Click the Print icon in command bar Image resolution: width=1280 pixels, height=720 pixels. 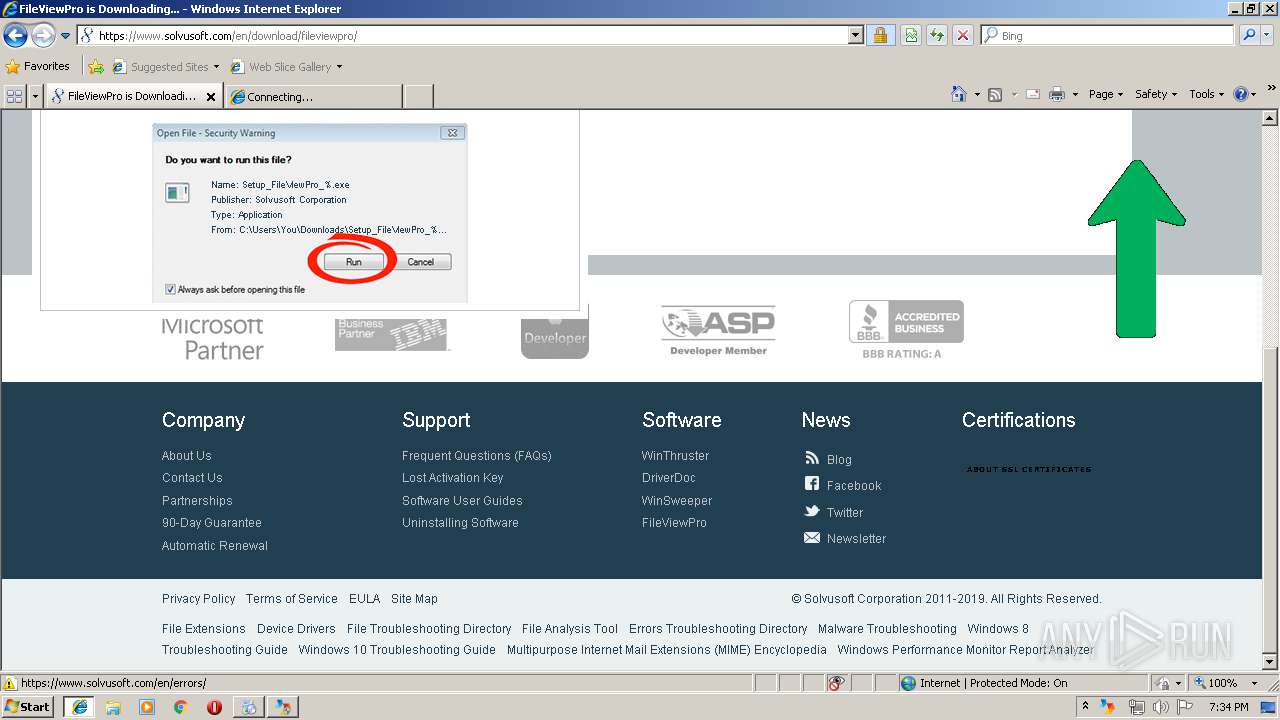pyautogui.click(x=1057, y=94)
